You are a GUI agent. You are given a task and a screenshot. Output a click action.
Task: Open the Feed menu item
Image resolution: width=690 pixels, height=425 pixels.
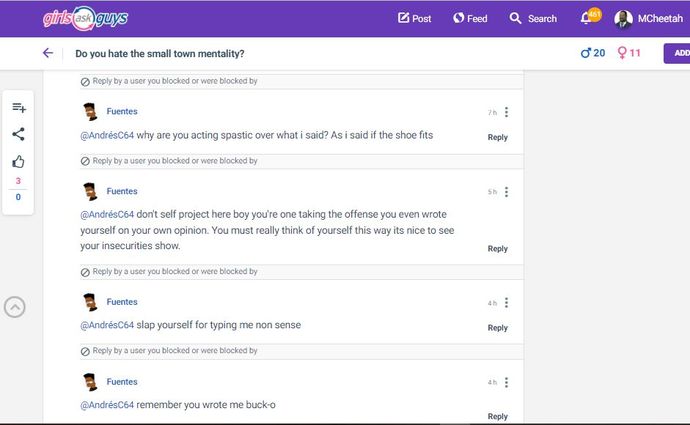(x=470, y=18)
